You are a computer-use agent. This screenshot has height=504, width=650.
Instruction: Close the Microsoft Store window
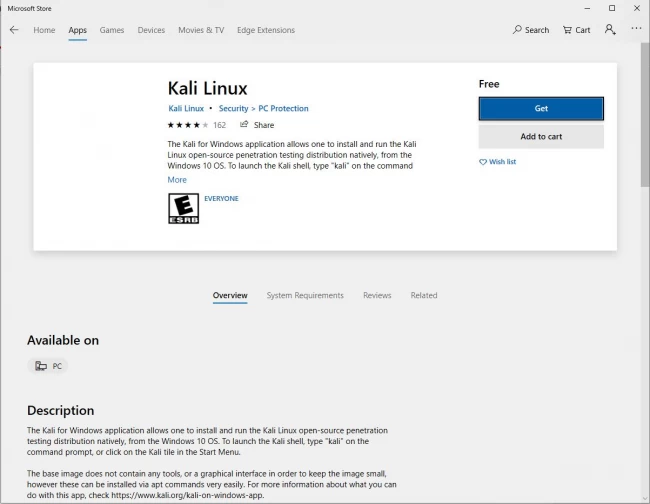[x=637, y=8]
